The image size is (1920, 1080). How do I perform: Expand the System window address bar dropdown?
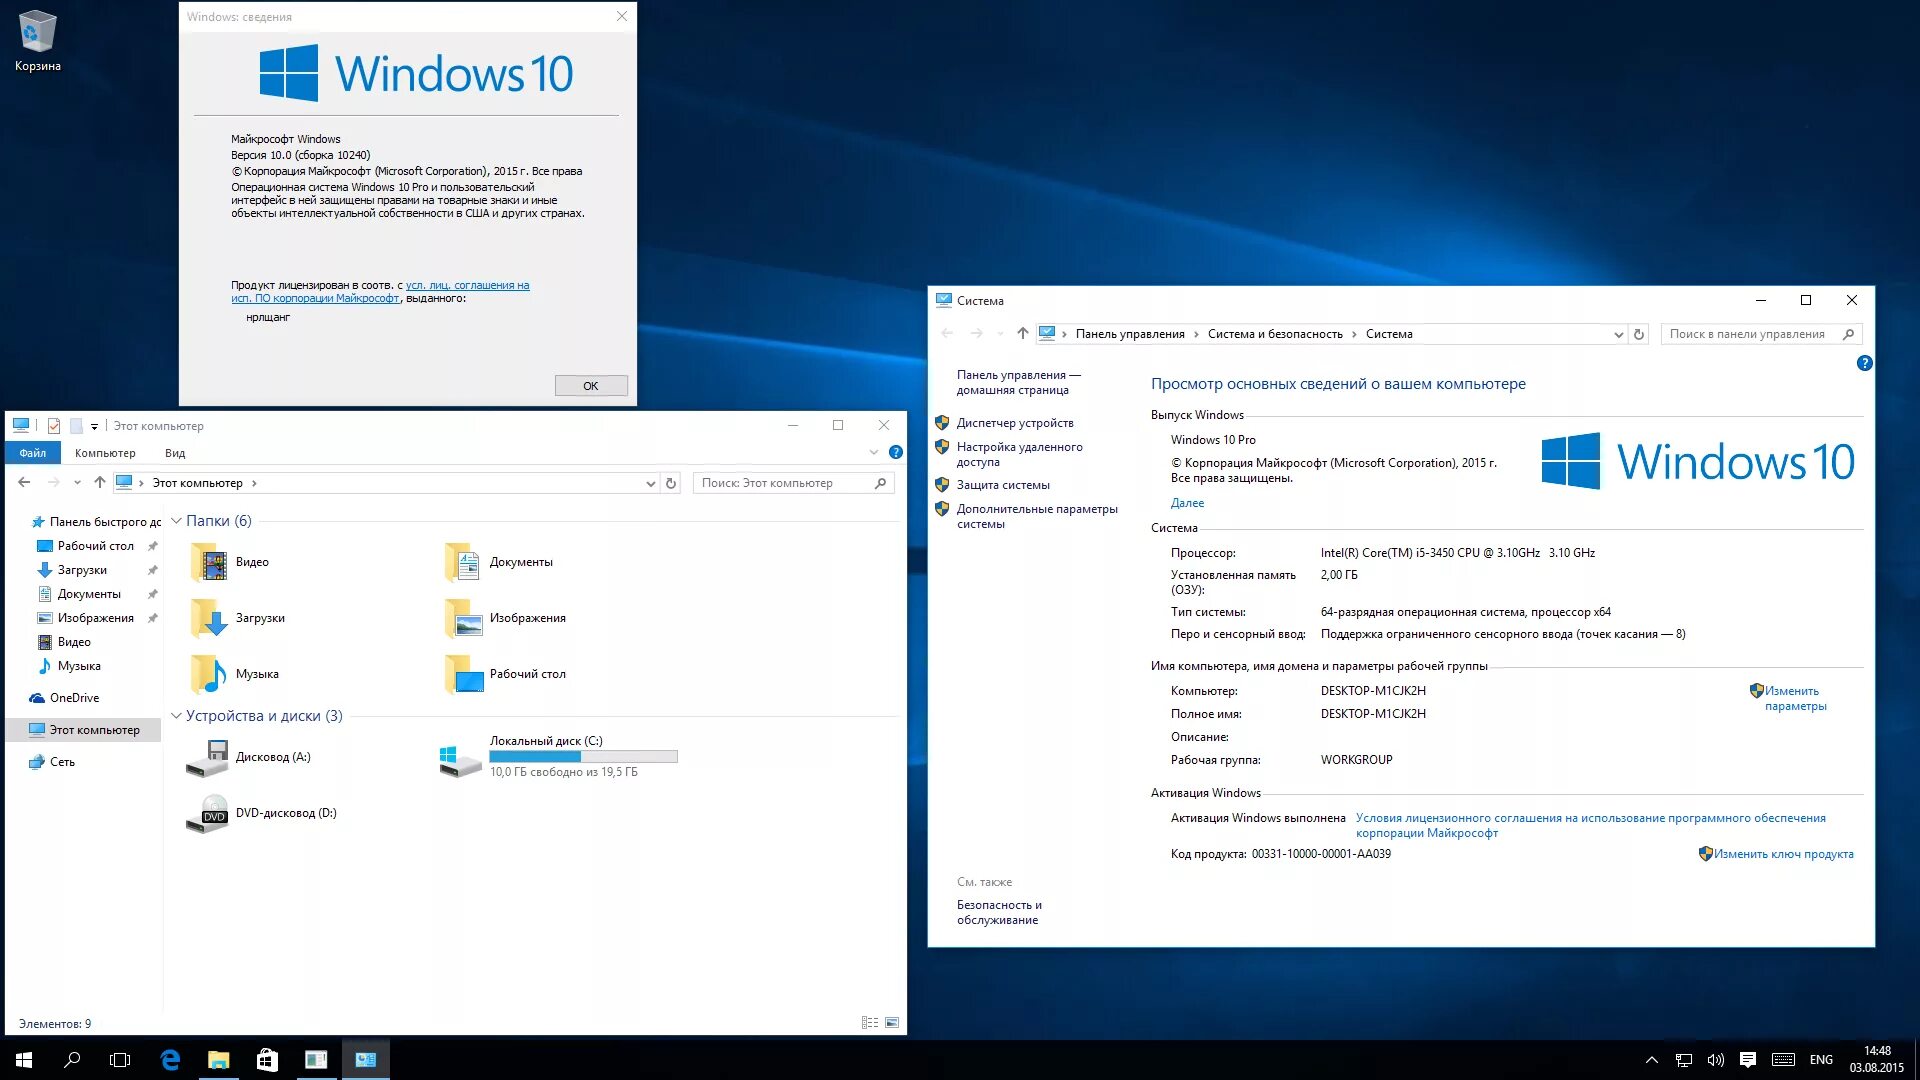point(1618,335)
